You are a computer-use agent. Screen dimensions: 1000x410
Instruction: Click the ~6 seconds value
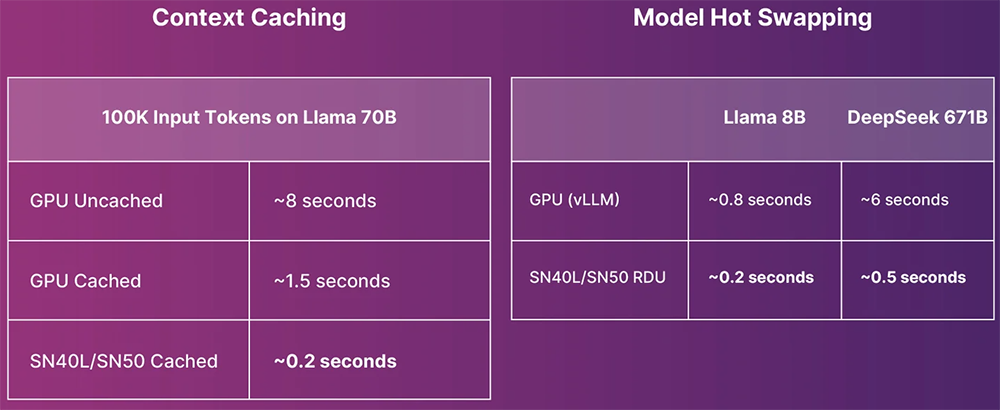tap(904, 200)
